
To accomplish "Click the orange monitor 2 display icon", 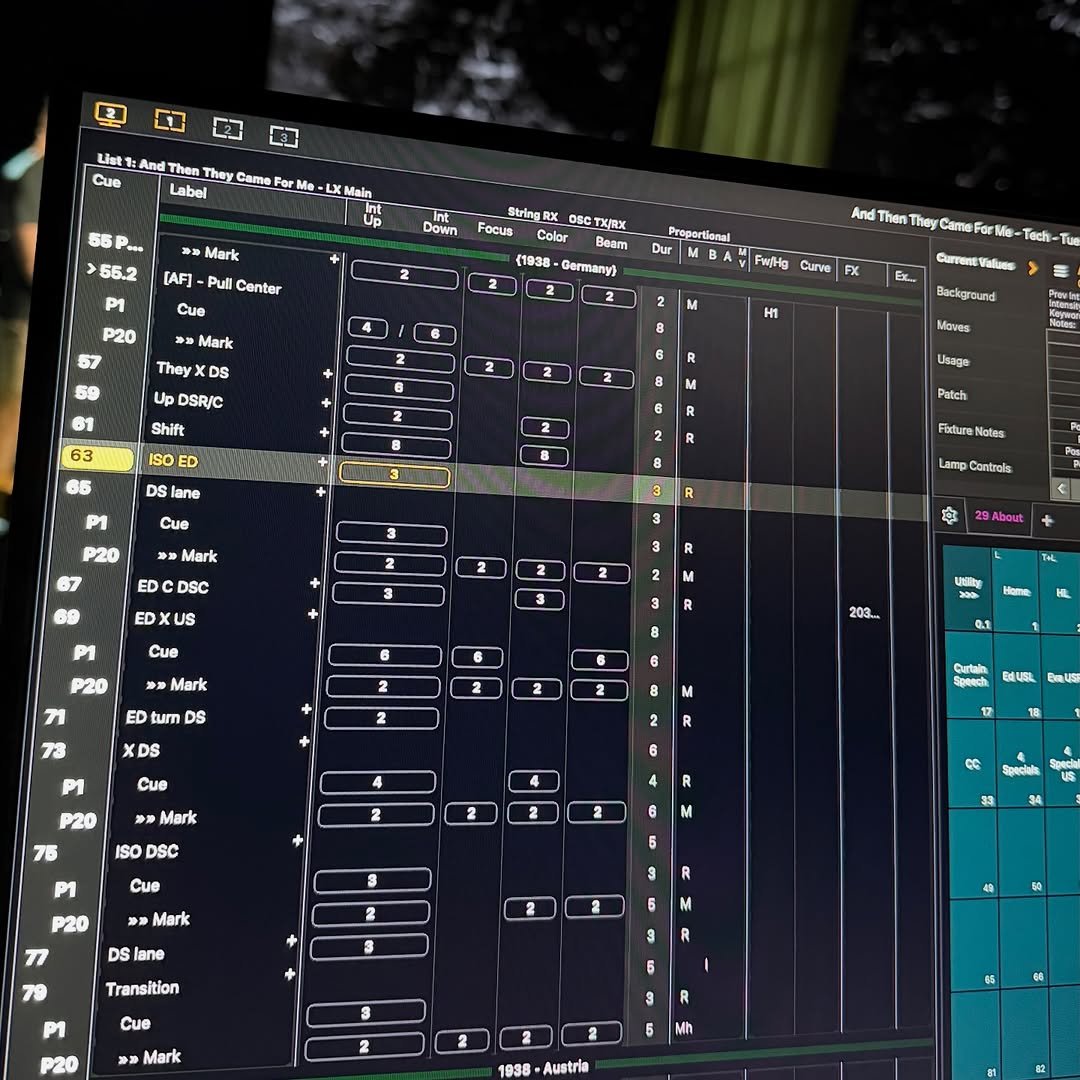I will [110, 114].
